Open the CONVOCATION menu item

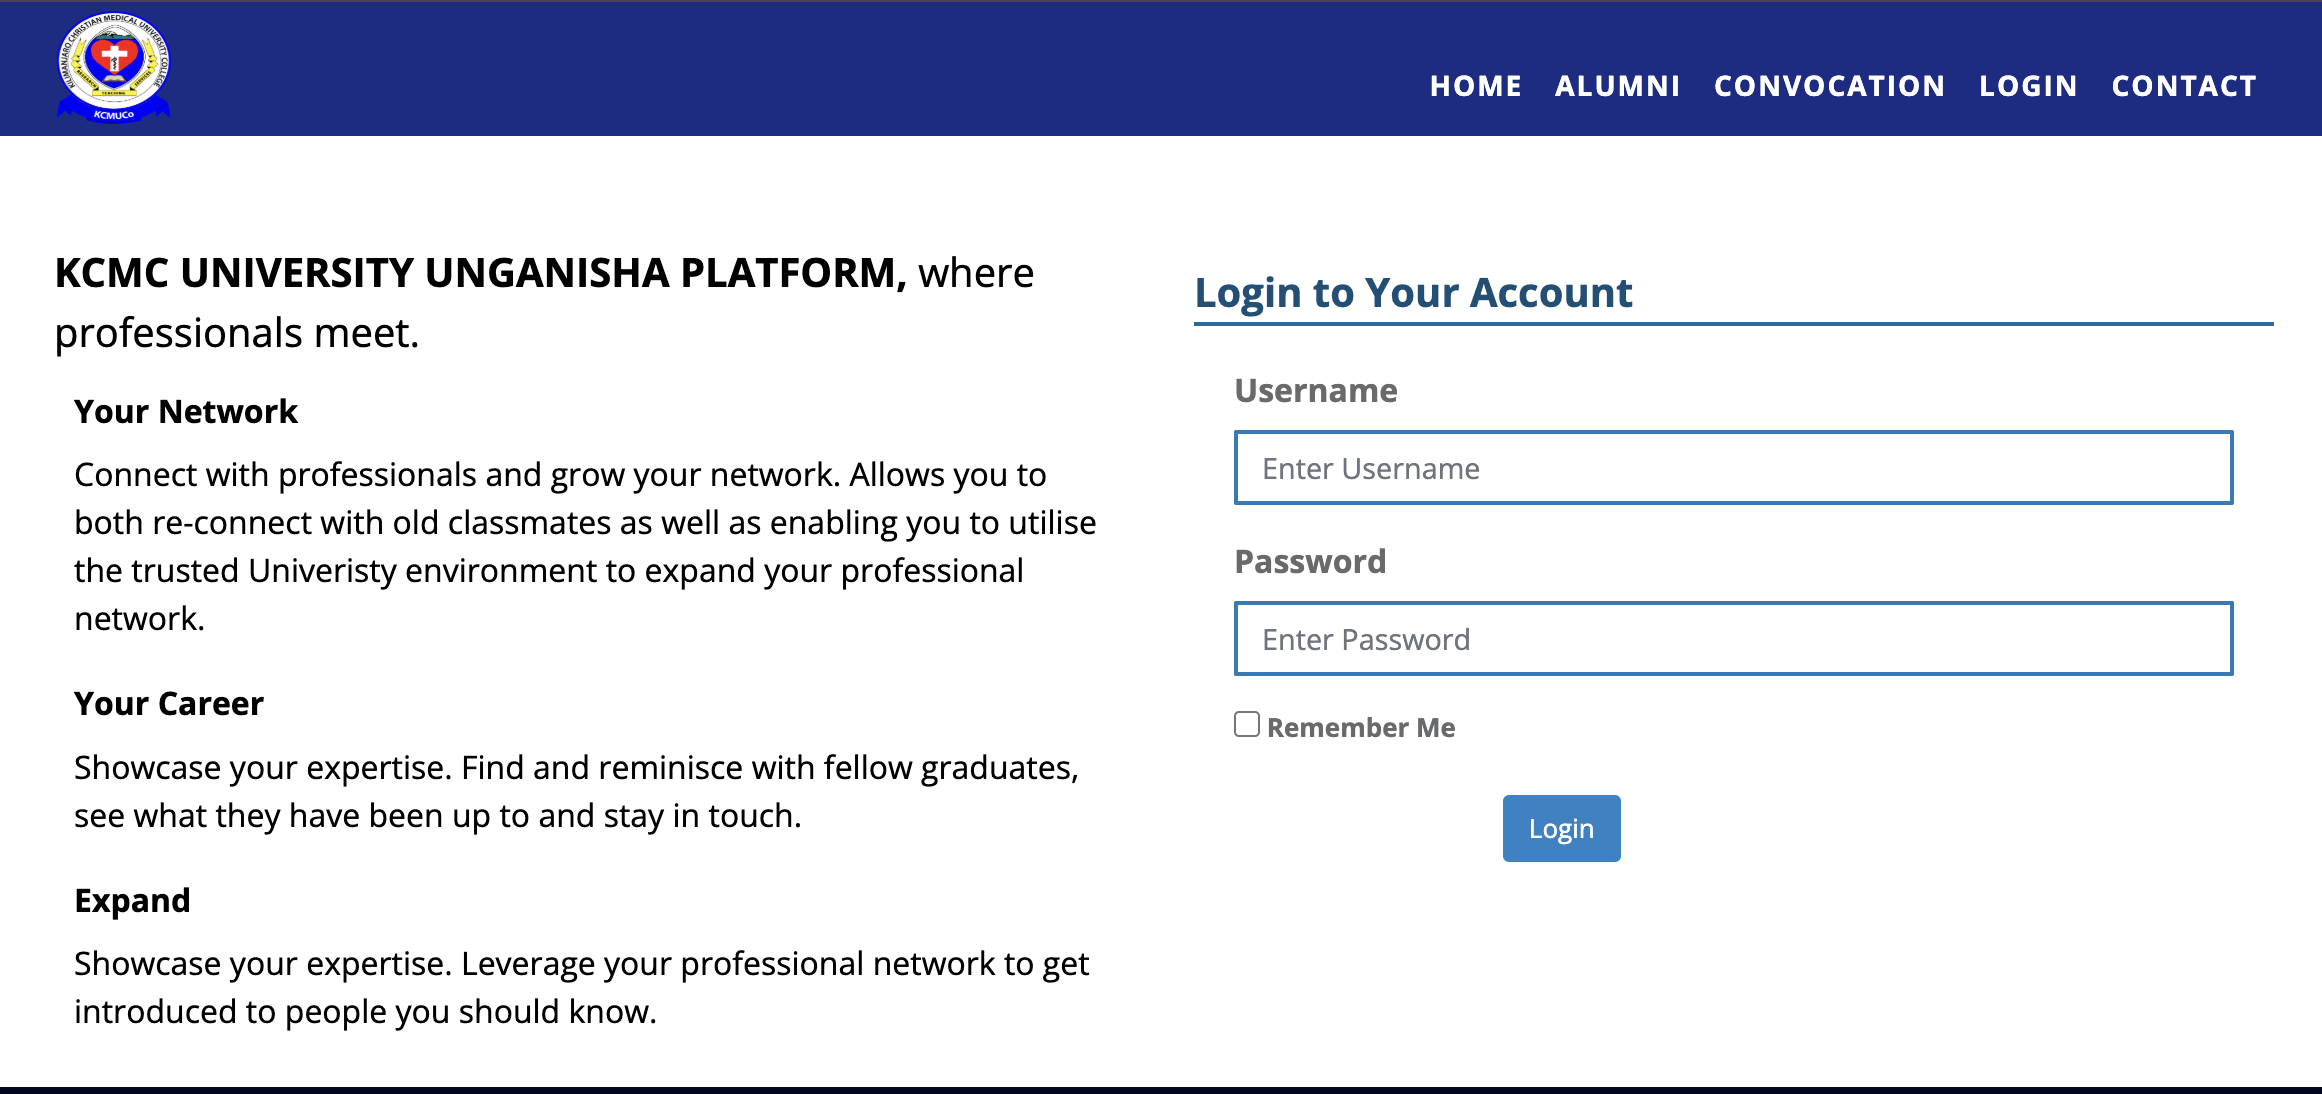pyautogui.click(x=1829, y=86)
